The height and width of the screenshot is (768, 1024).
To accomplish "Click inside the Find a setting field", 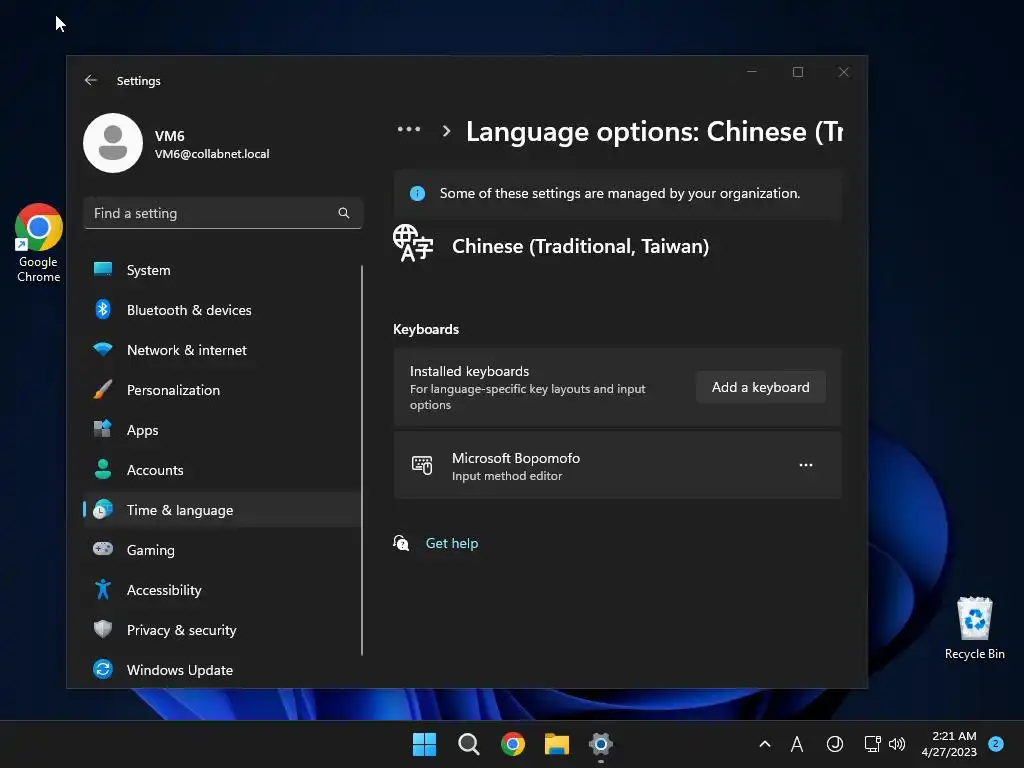I will point(223,213).
